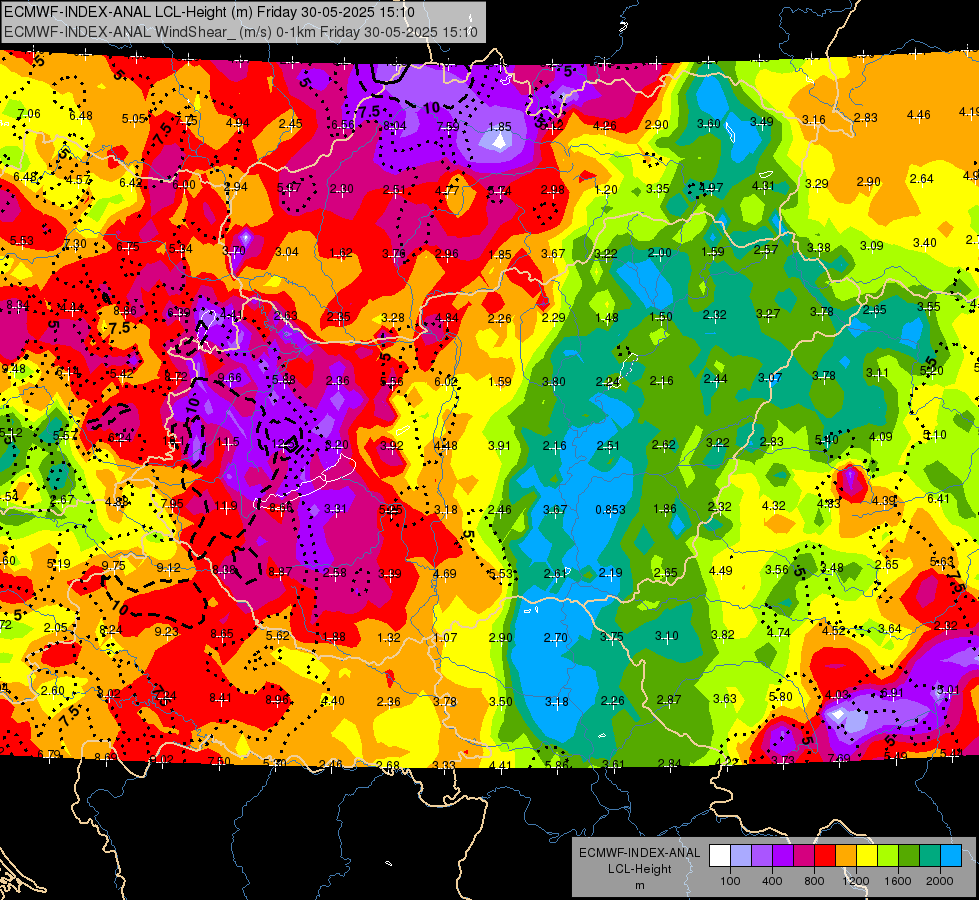Select the 3.60 value in the green area
Image resolution: width=979 pixels, height=900 pixels.
point(709,124)
